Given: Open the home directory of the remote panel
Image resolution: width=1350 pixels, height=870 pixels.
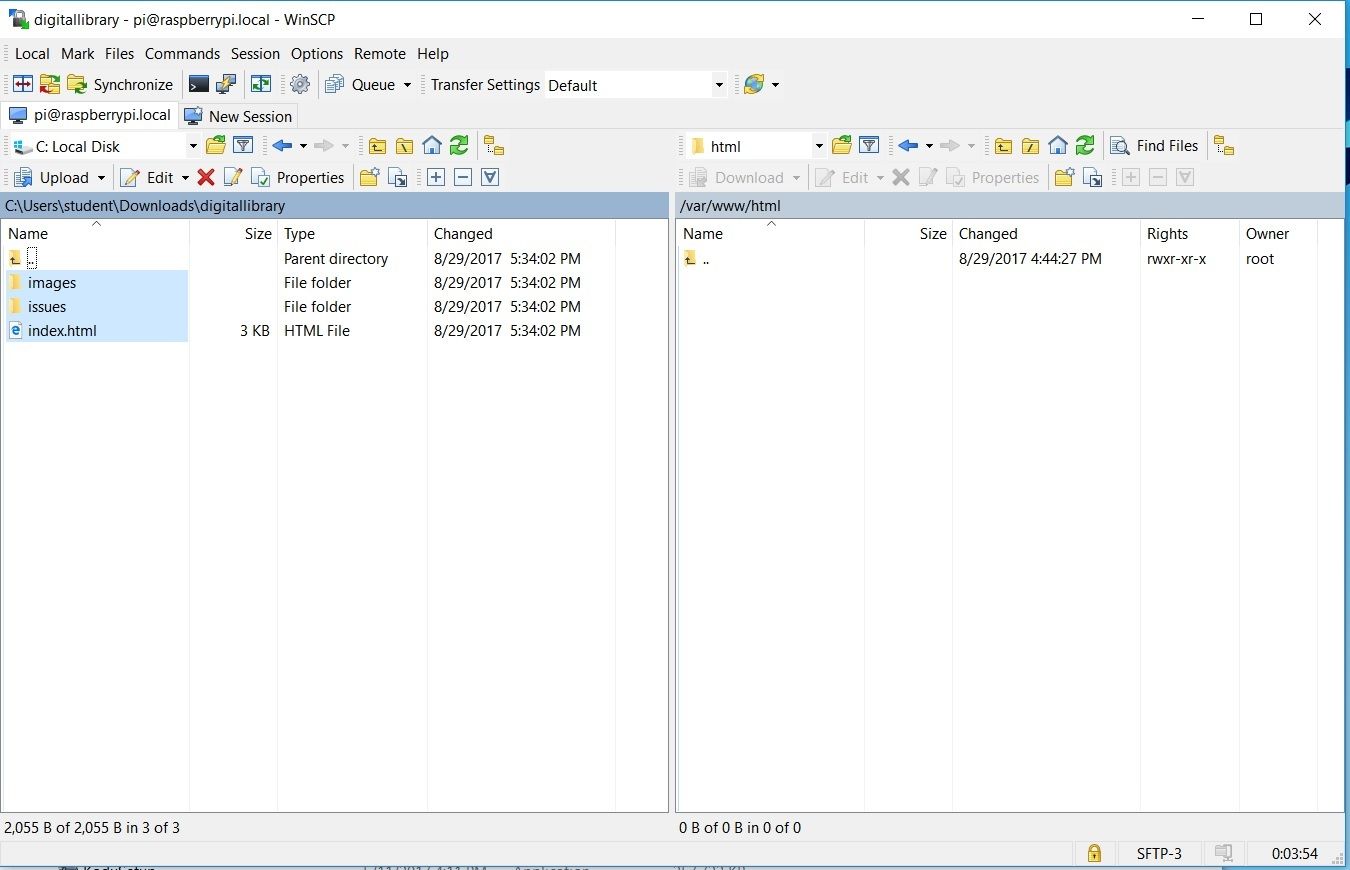Looking at the screenshot, I should (x=1058, y=146).
